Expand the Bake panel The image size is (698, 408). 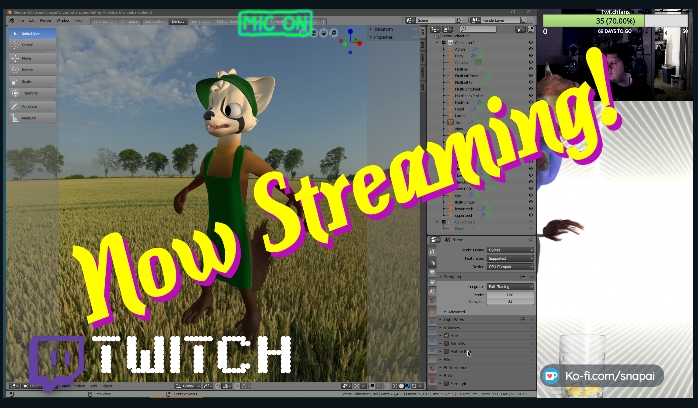[x=446, y=376]
